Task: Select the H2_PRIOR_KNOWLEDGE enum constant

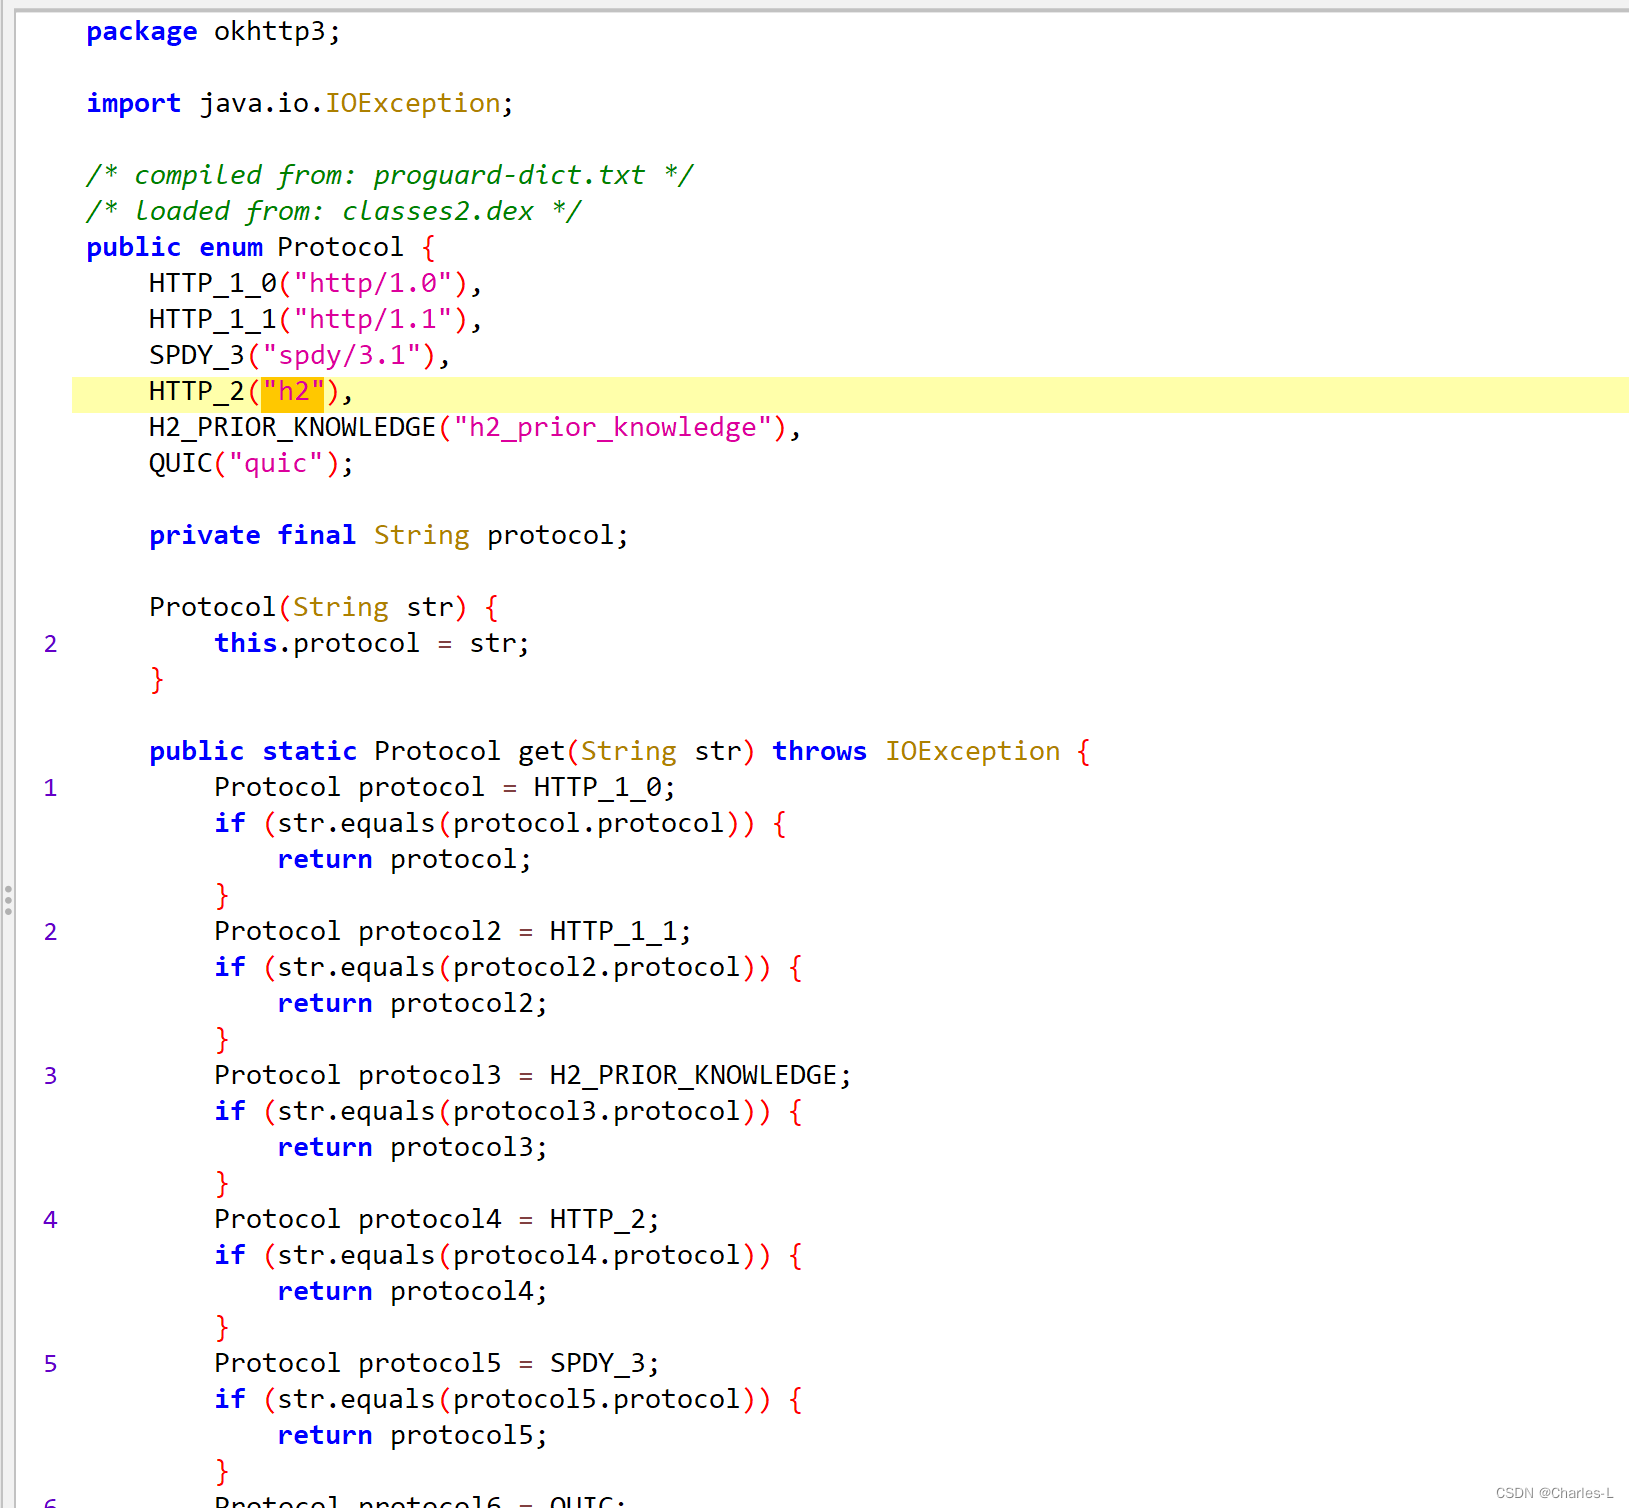Action: [289, 427]
